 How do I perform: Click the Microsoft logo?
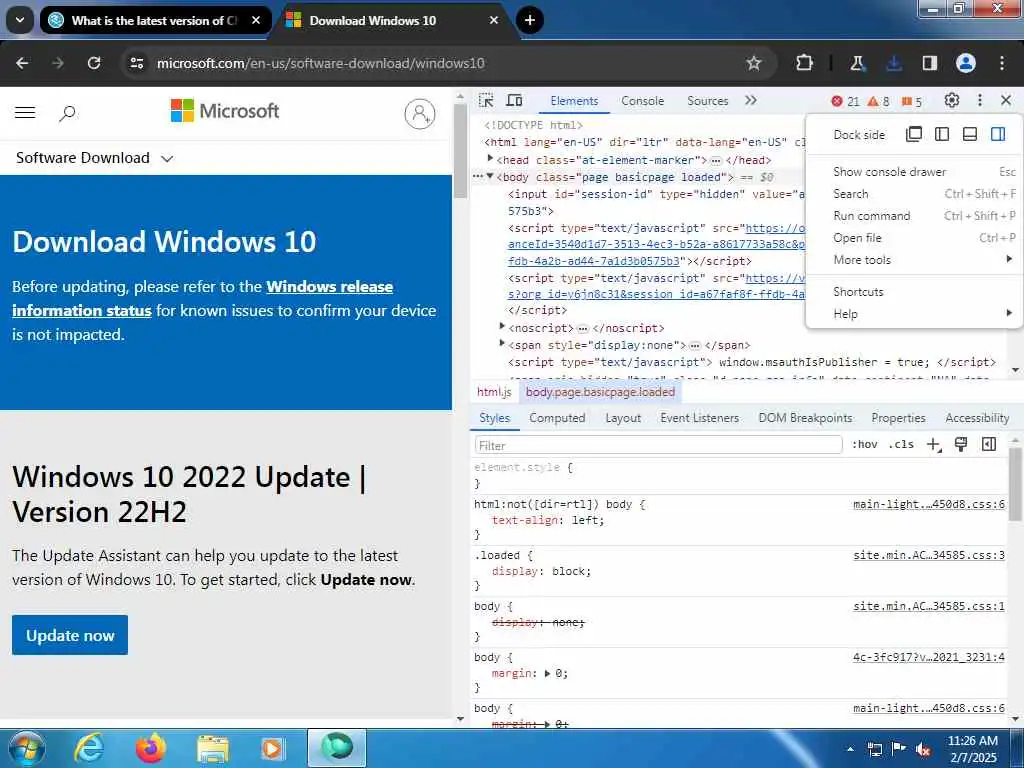pos(225,111)
